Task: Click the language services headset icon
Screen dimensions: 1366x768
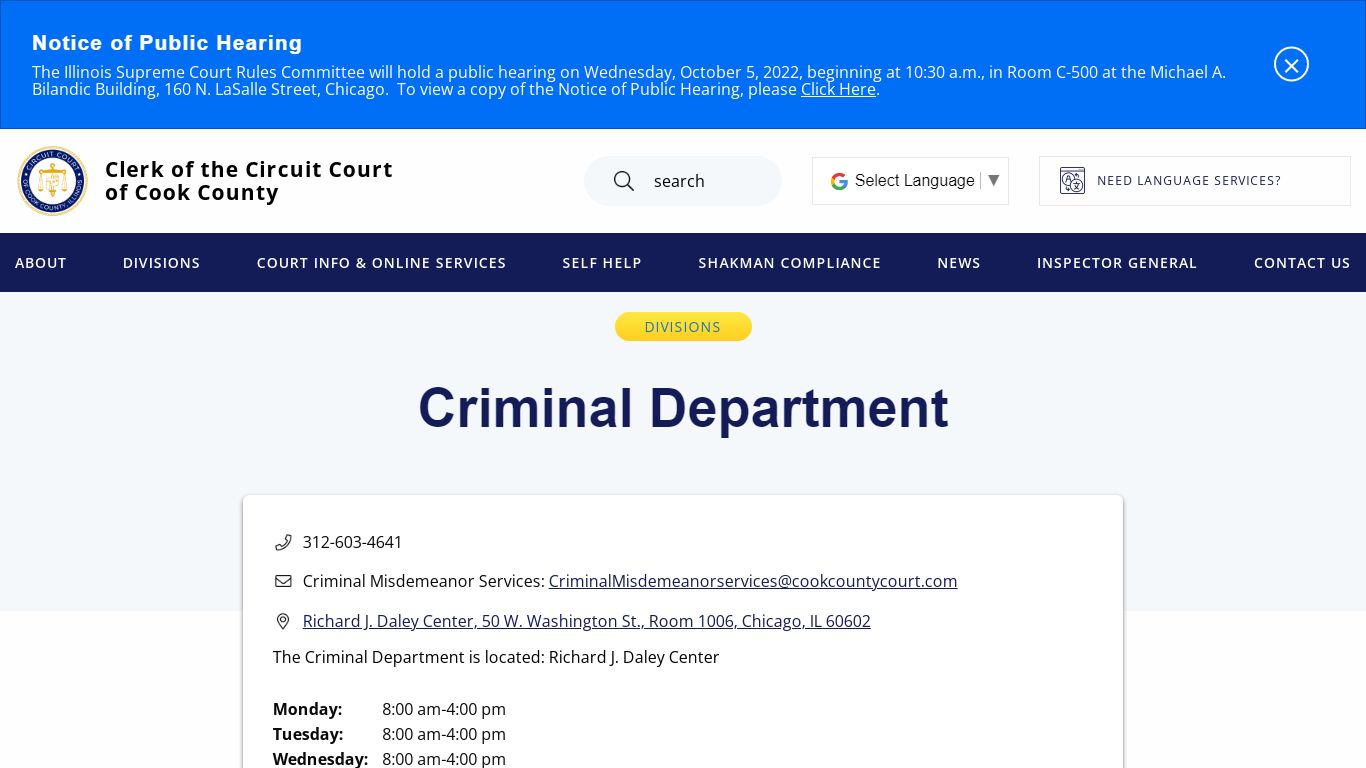Action: click(x=1071, y=180)
